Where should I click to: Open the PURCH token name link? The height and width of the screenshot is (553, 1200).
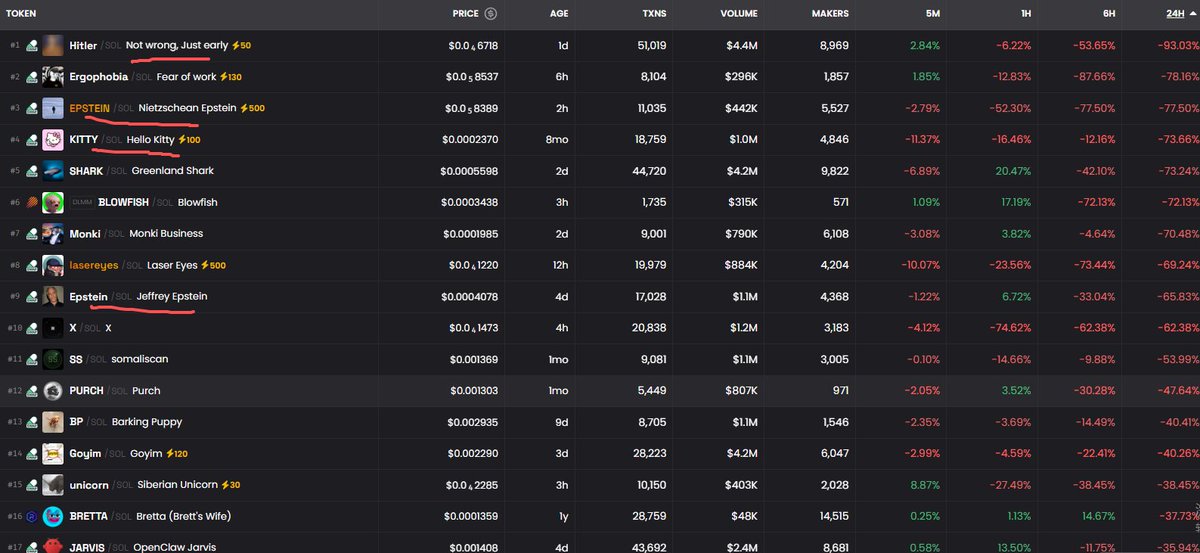(x=86, y=391)
